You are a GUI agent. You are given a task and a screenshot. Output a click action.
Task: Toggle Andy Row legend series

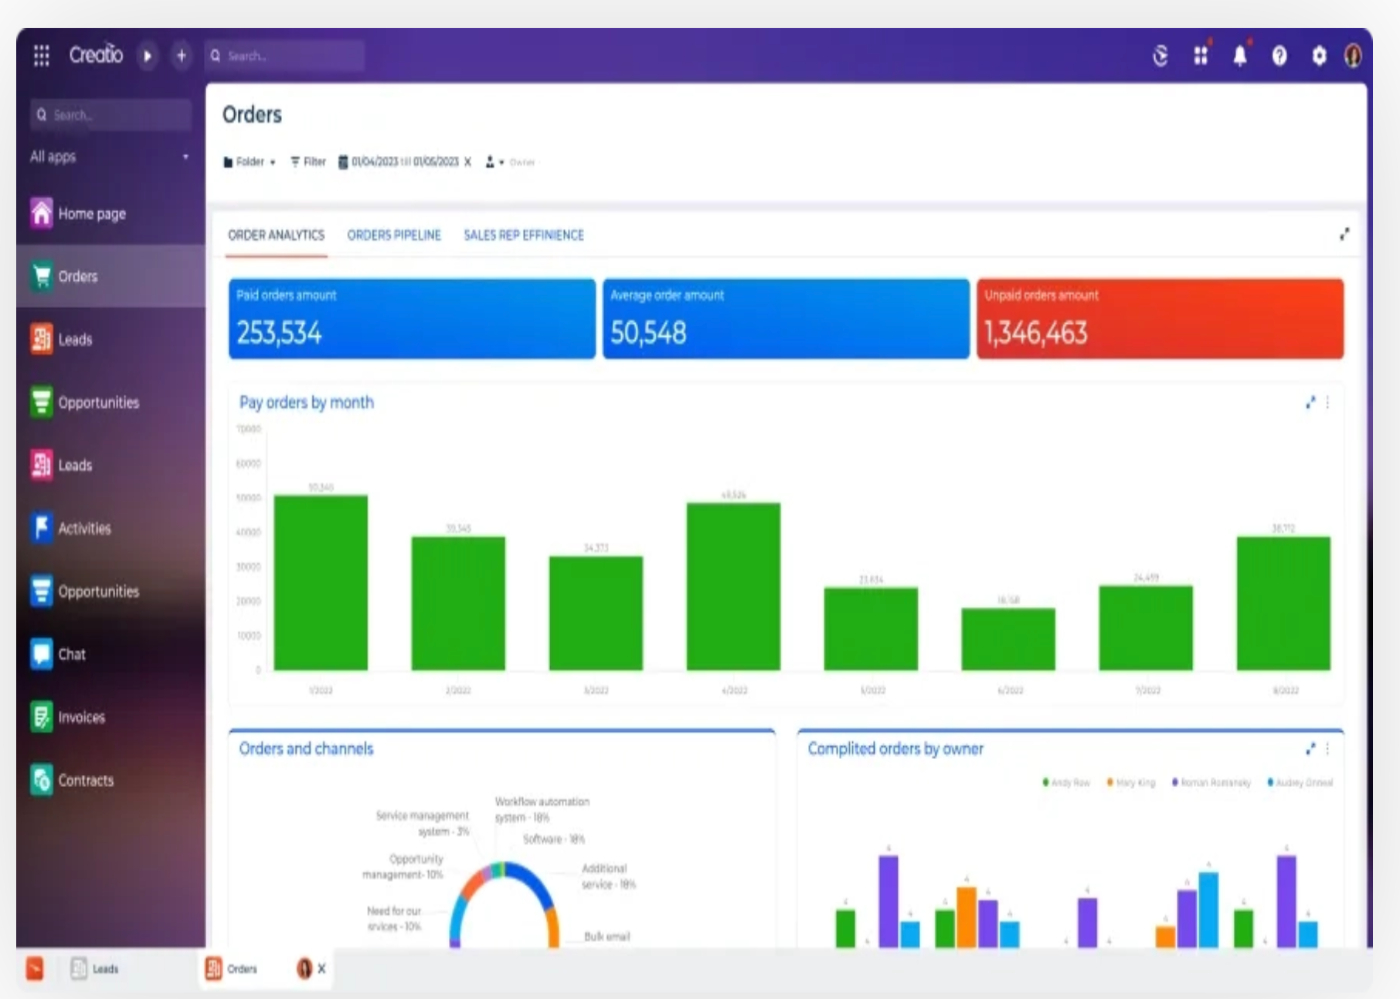(x=1066, y=783)
